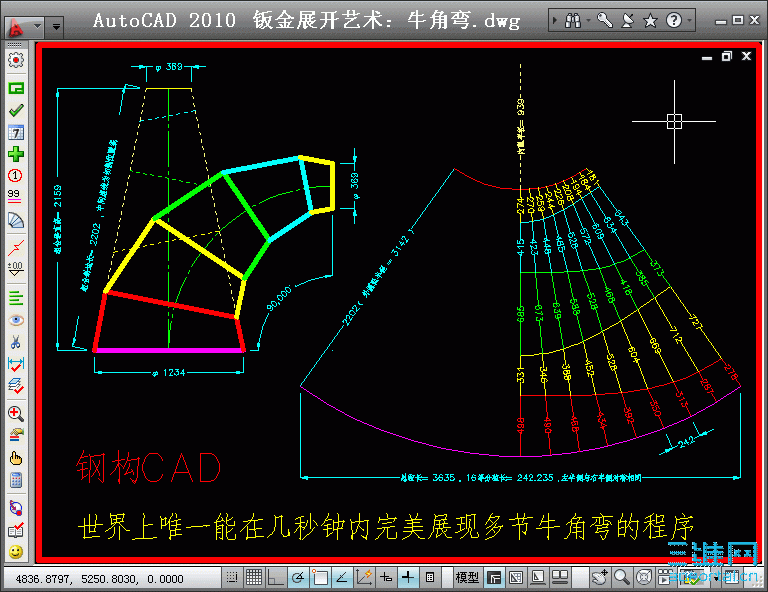
Task: Open the calendar 7 icon
Action: [16, 133]
